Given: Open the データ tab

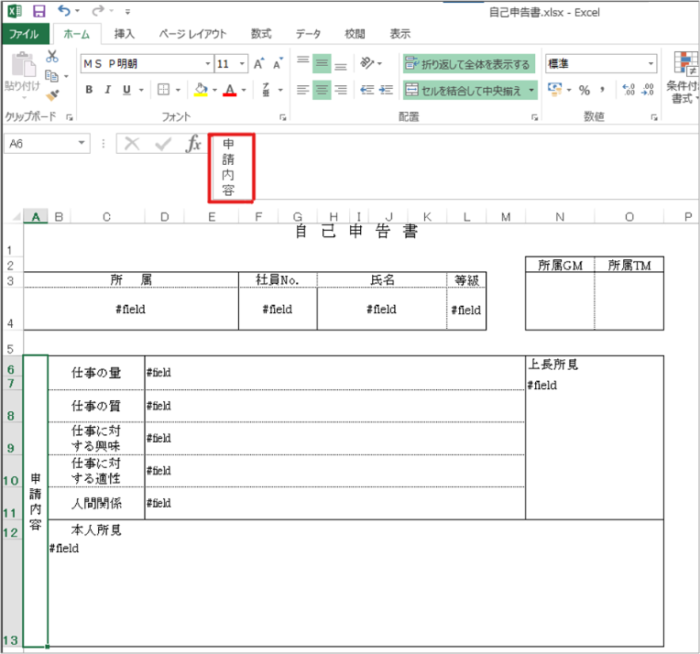Looking at the screenshot, I should click(308, 34).
